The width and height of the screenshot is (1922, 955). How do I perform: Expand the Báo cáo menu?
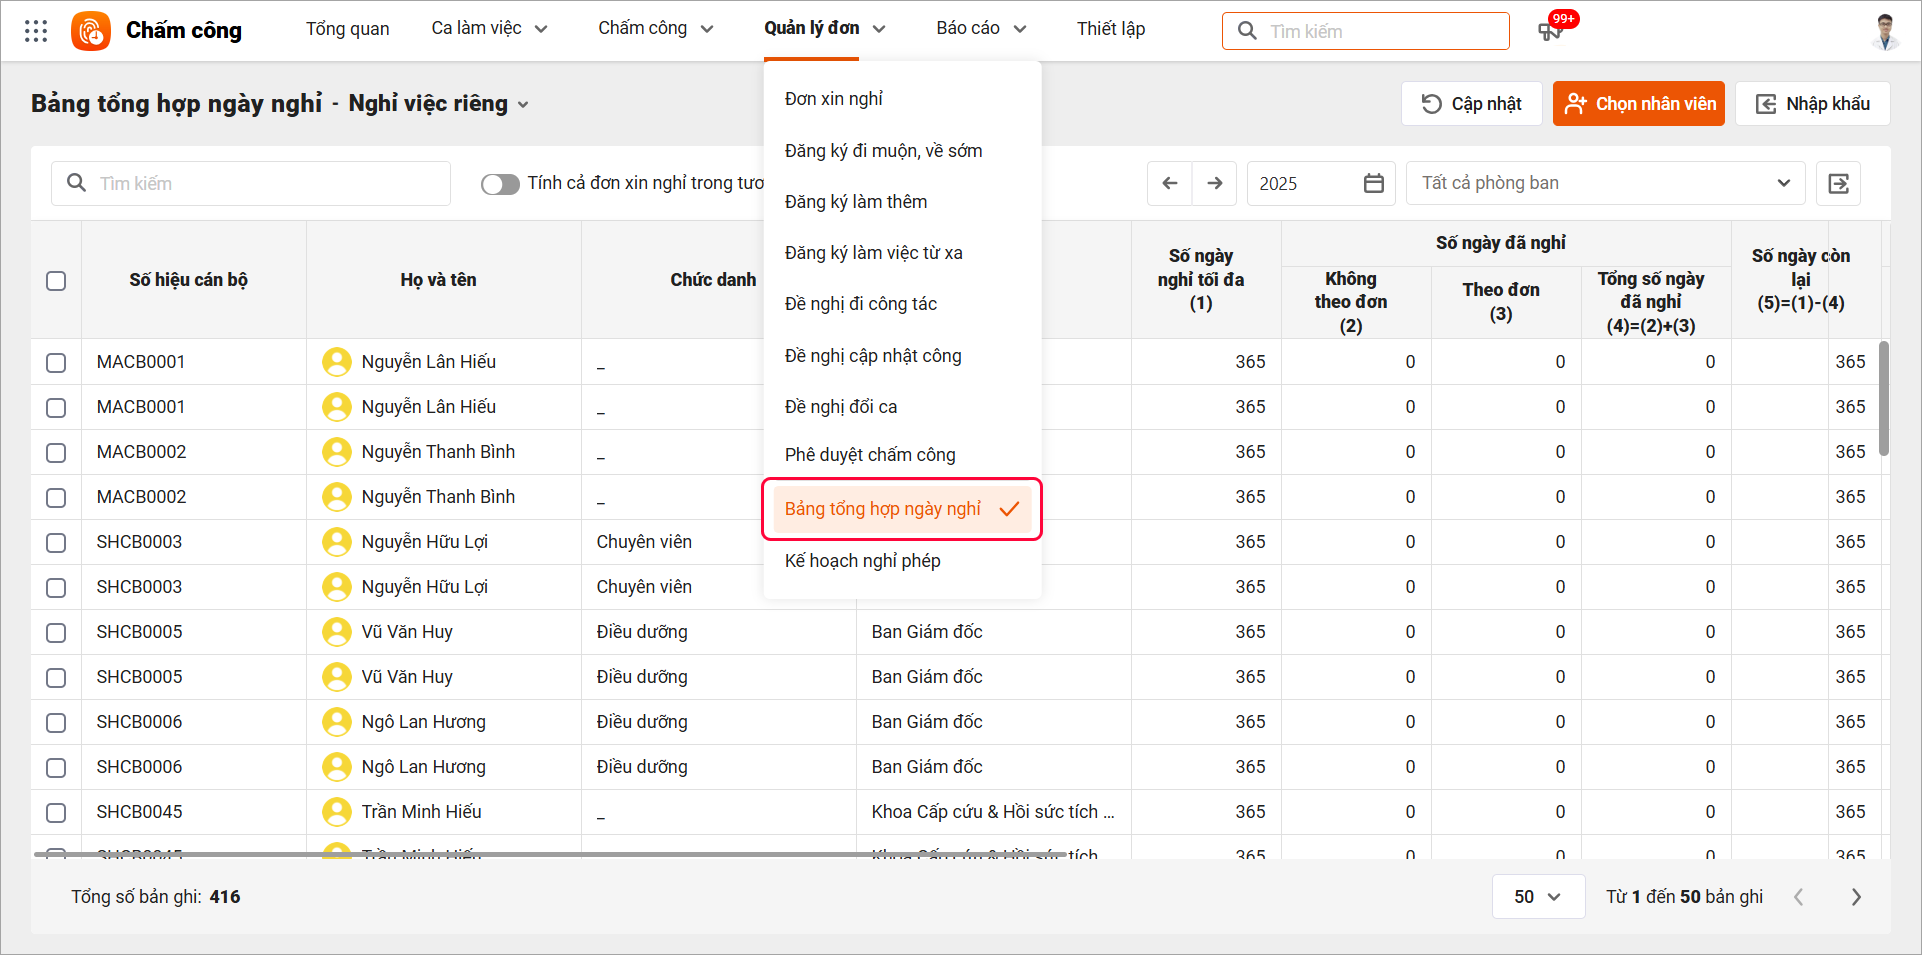981,29
